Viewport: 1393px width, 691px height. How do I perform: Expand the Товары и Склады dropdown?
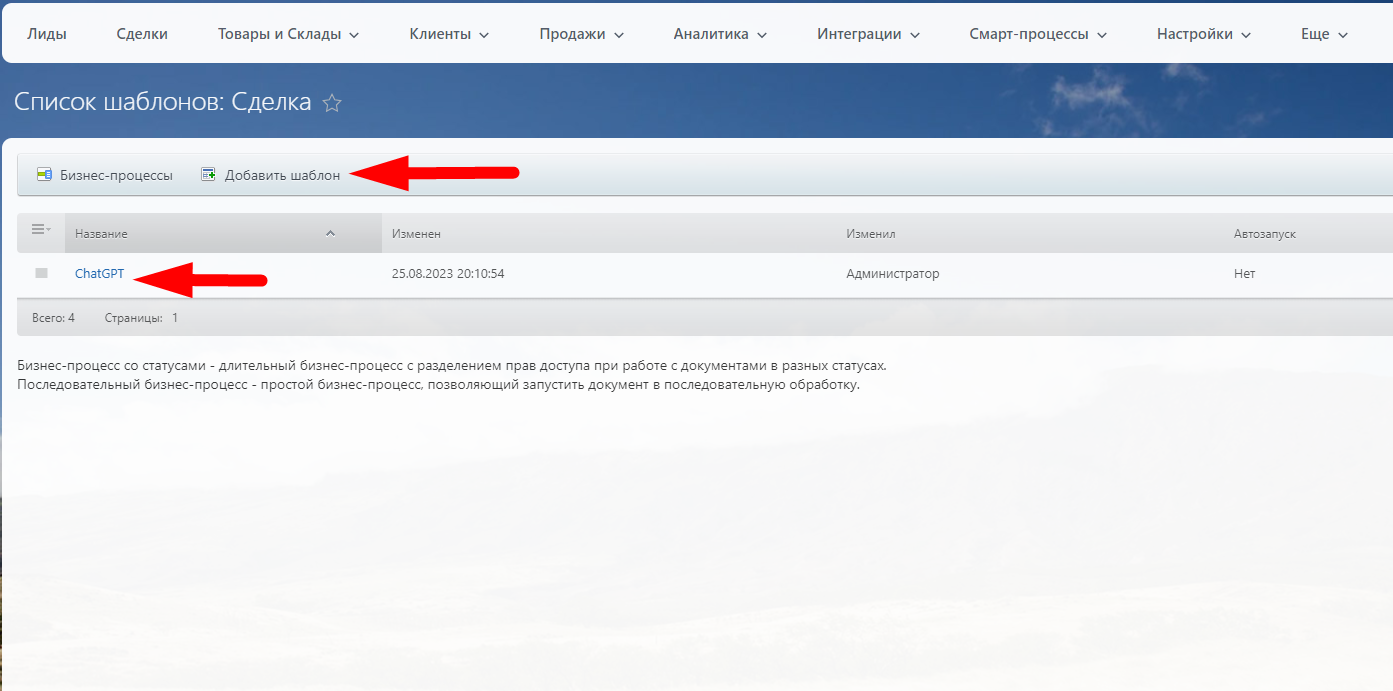[286, 33]
